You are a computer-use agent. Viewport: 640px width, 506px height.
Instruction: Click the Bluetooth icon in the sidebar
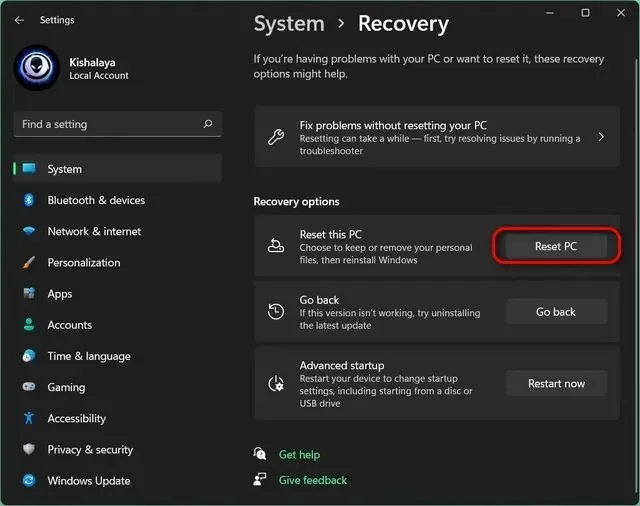[x=29, y=200]
